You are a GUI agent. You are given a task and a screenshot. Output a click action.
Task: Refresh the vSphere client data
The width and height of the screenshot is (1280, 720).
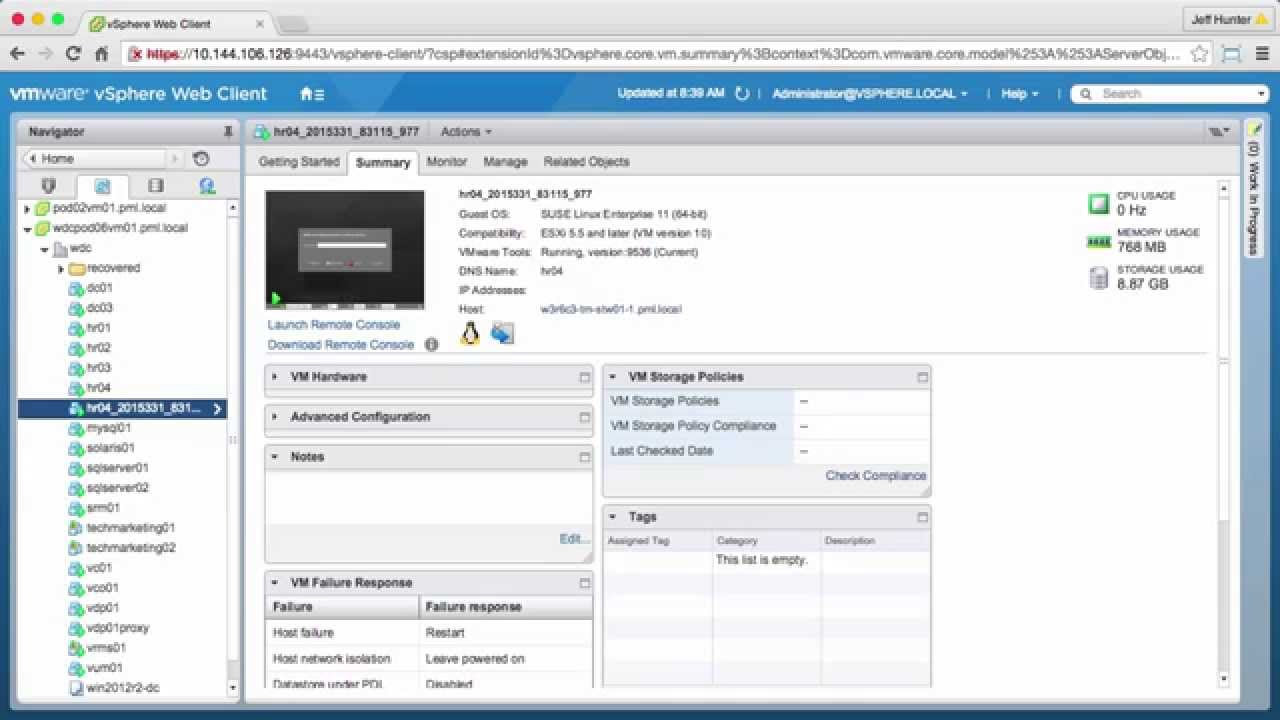pyautogui.click(x=742, y=94)
